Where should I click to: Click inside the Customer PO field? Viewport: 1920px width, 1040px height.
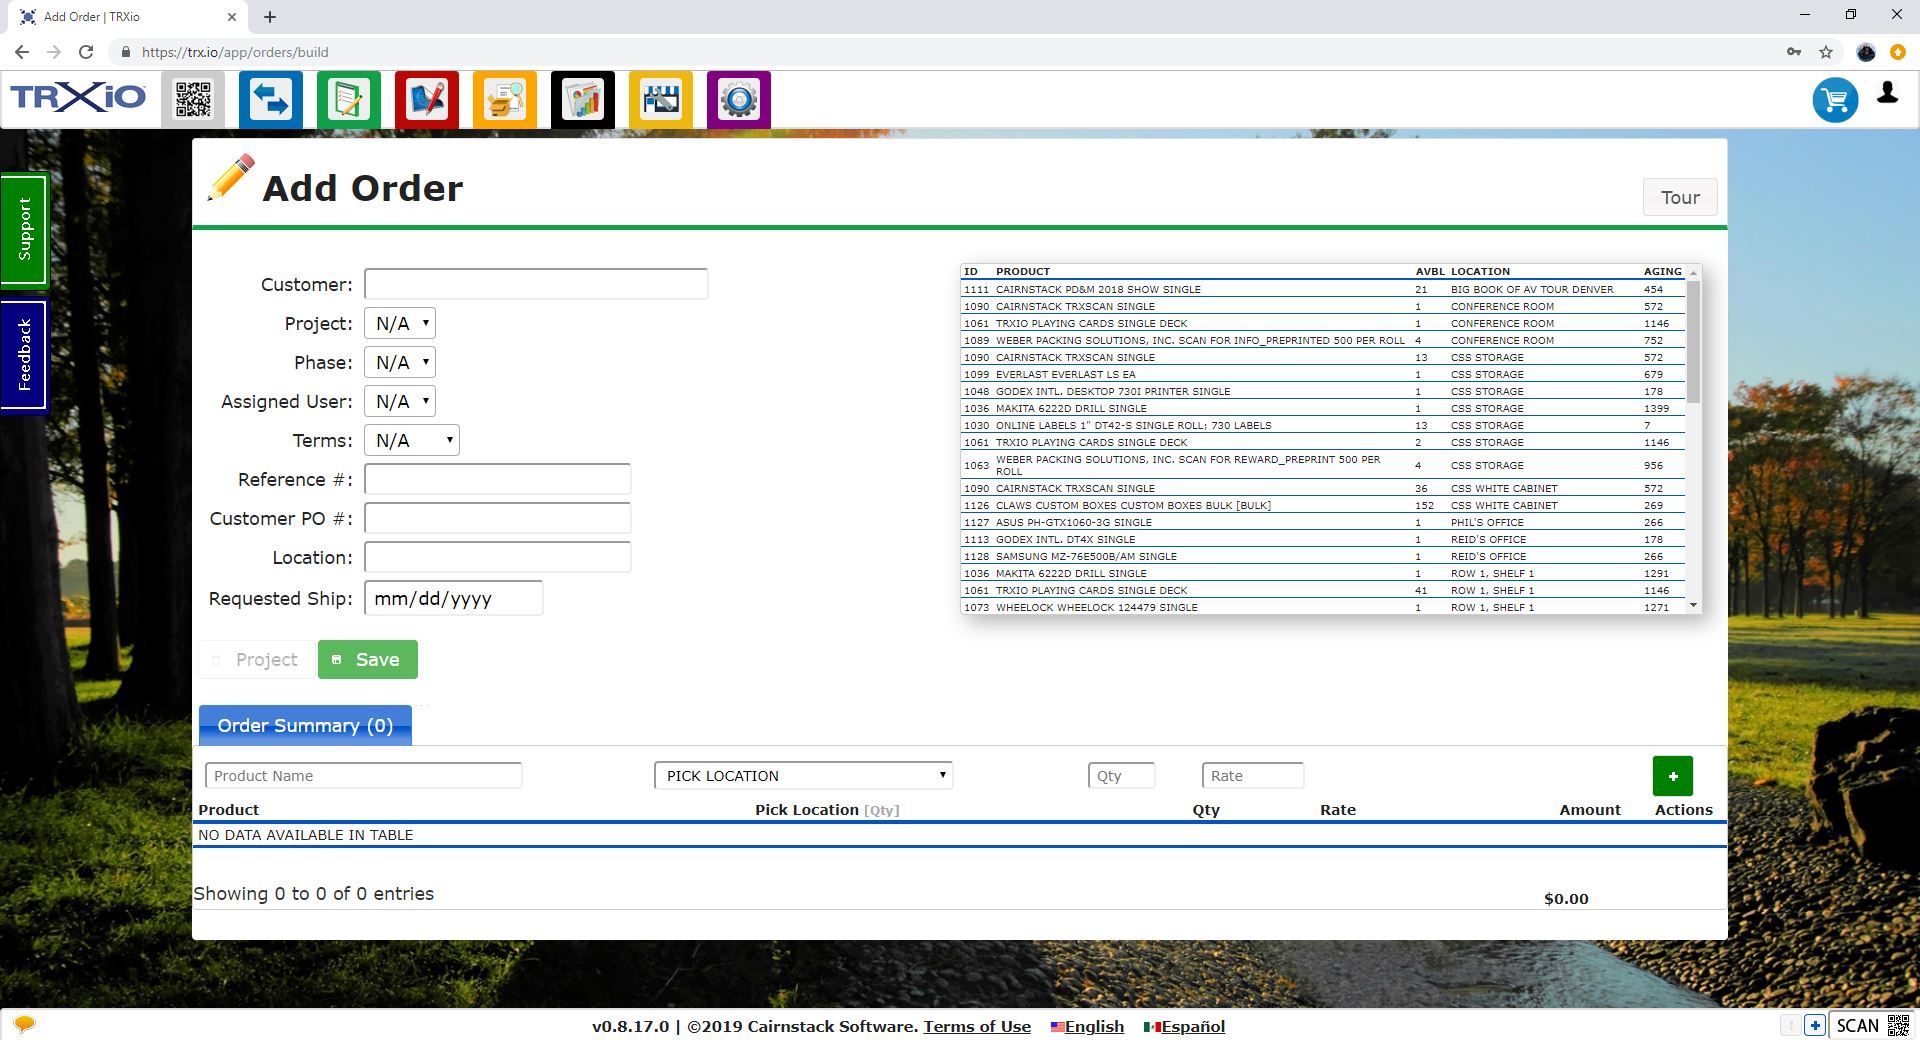click(497, 518)
